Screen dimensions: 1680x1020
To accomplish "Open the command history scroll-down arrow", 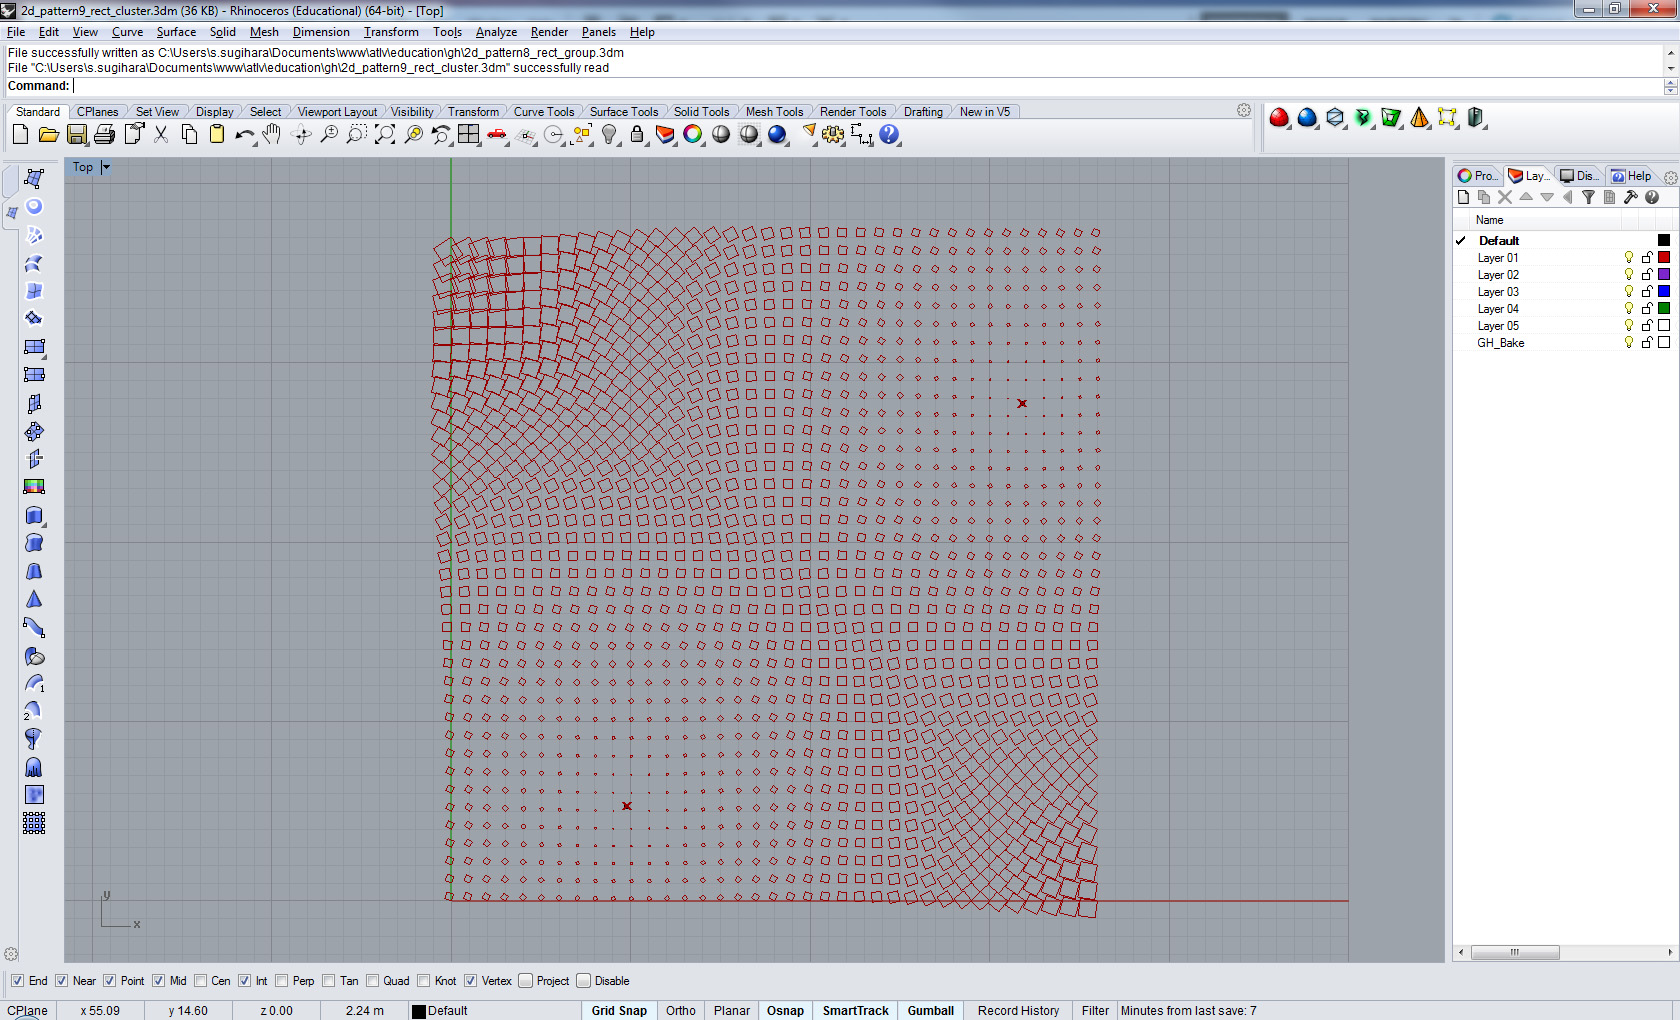I will pos(1670,68).
